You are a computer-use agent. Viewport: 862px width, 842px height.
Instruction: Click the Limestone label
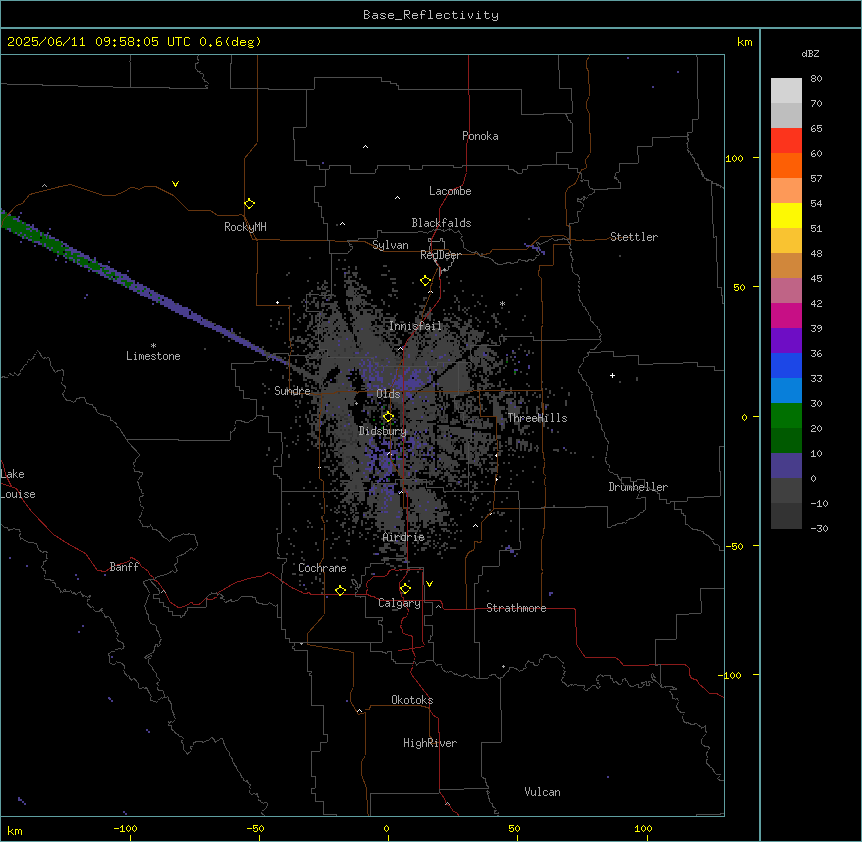[x=153, y=356]
